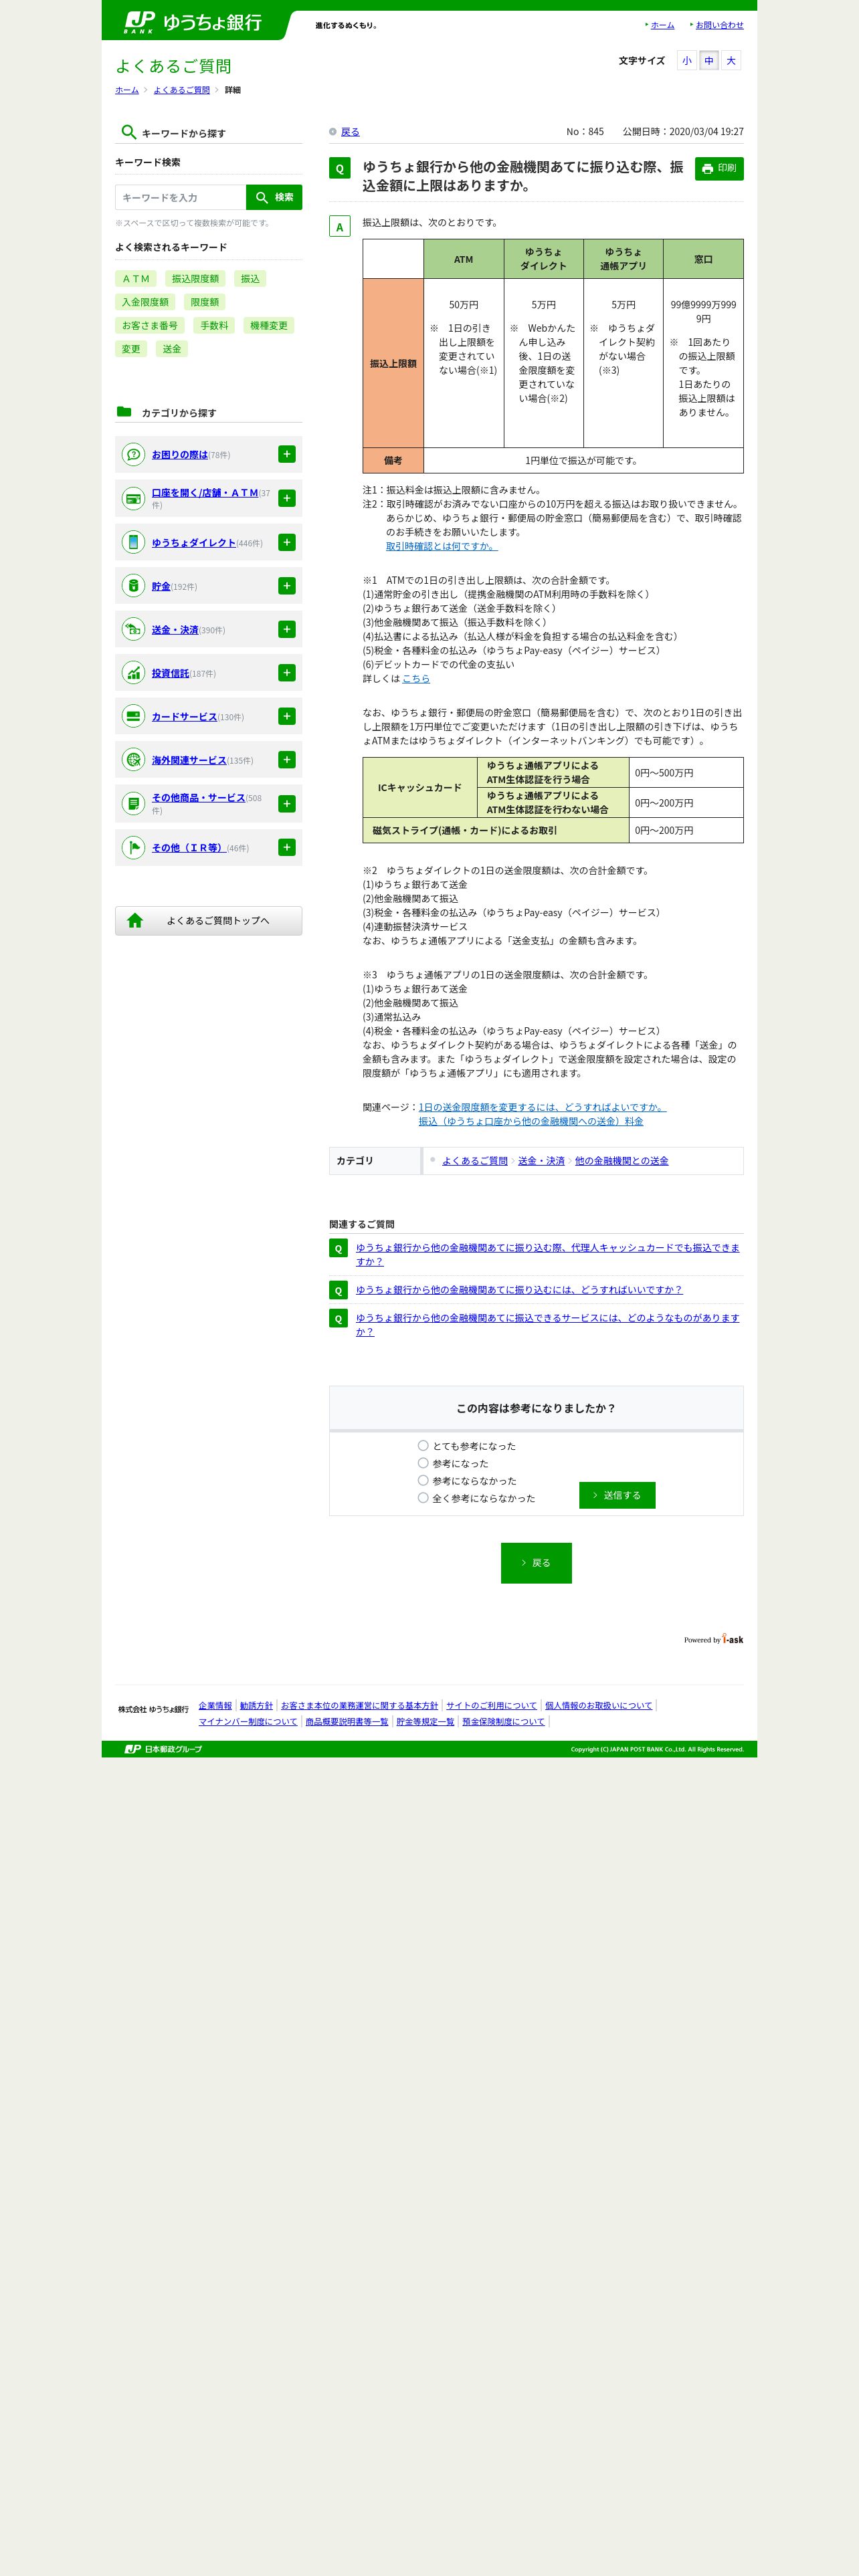Submit feedback with 送信する button

coord(617,1495)
